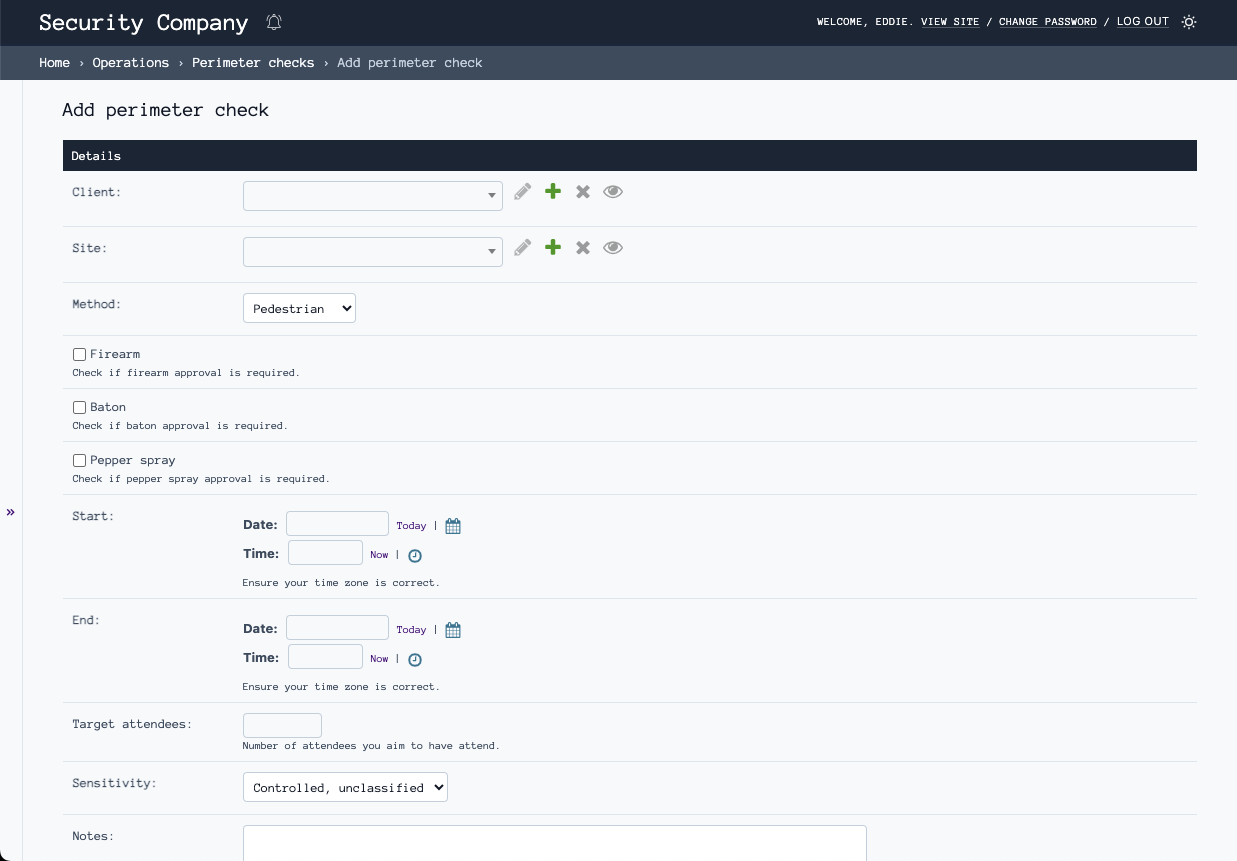Expand the Method dropdown showing Pedestrian

[299, 309]
